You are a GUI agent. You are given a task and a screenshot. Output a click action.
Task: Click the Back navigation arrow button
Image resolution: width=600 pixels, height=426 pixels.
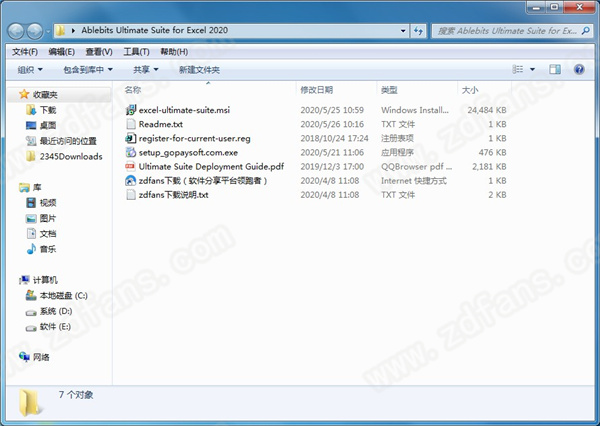(x=16, y=31)
